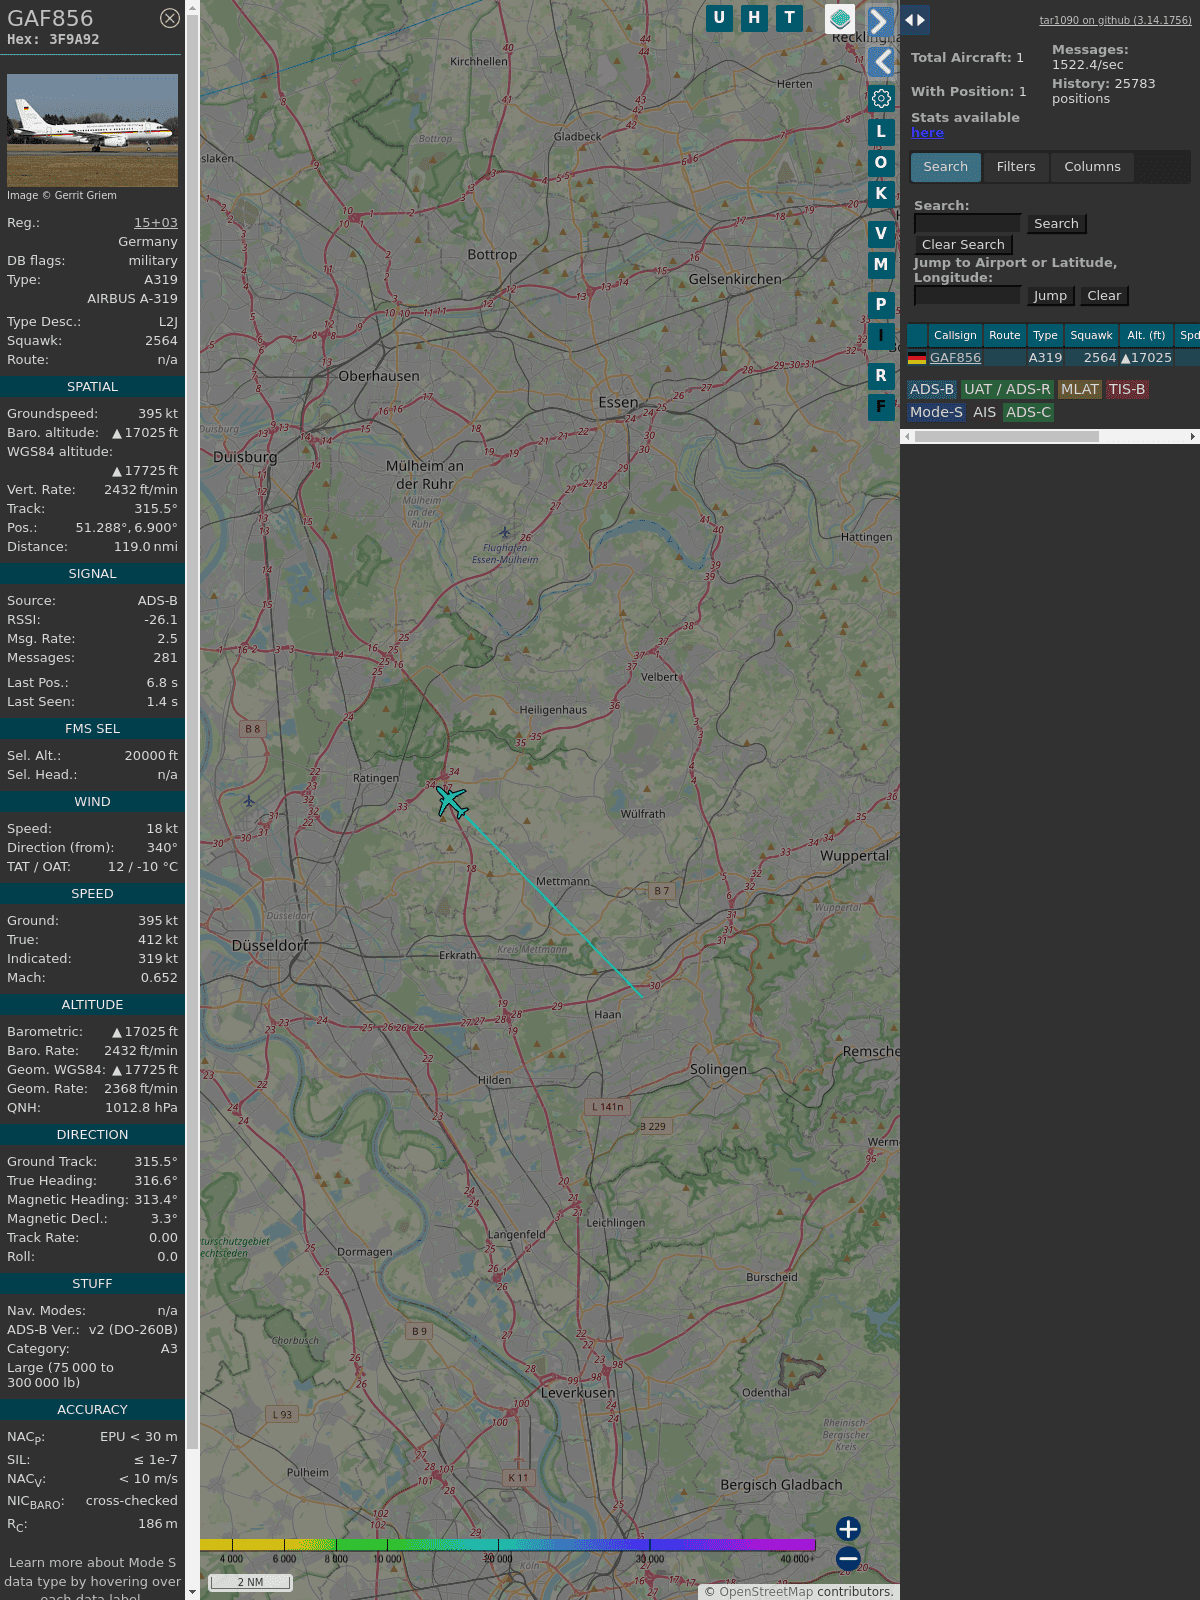Toggle the K map button
This screenshot has width=1200, height=1600.
[881, 194]
